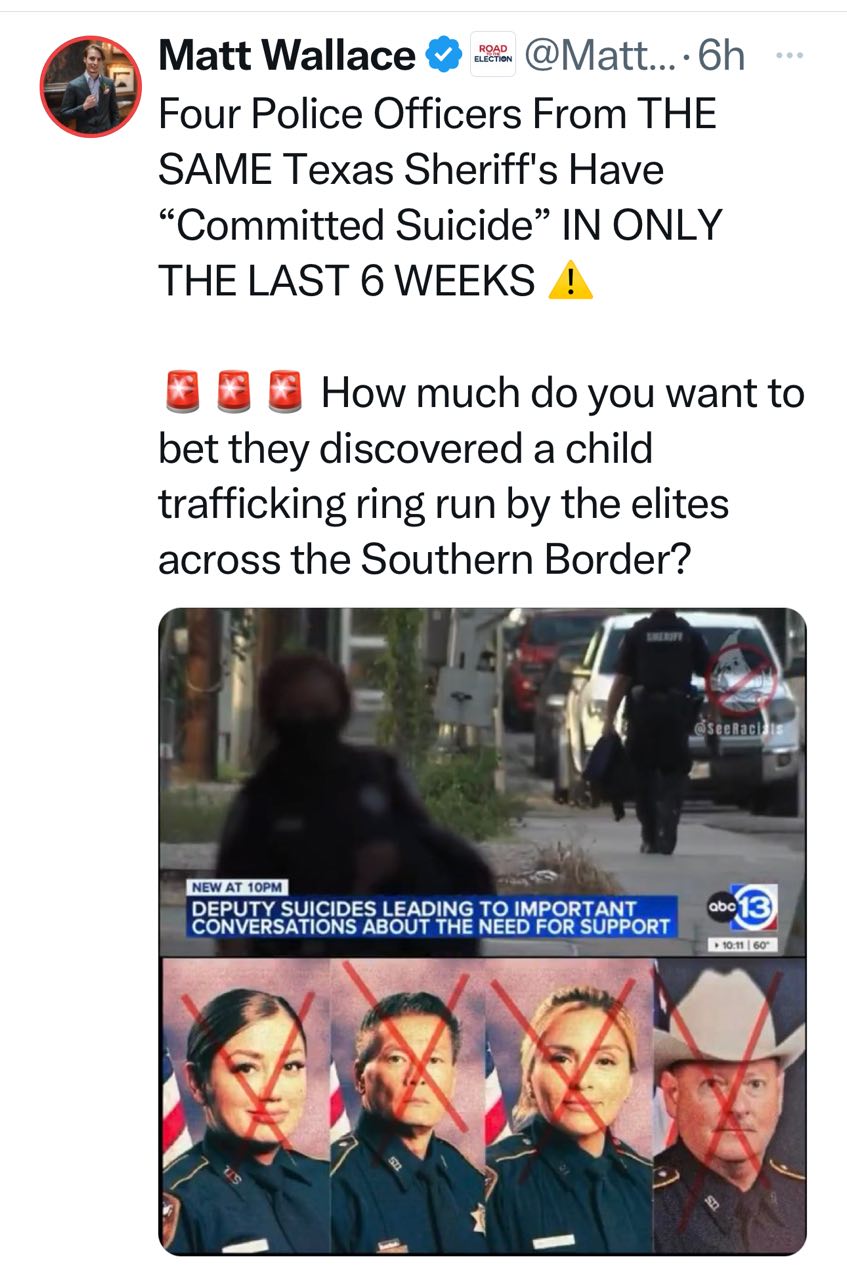This screenshot has height=1280, width=847.
Task: Select the 'Four Police Officers' tweet paragraph
Action: point(440,197)
